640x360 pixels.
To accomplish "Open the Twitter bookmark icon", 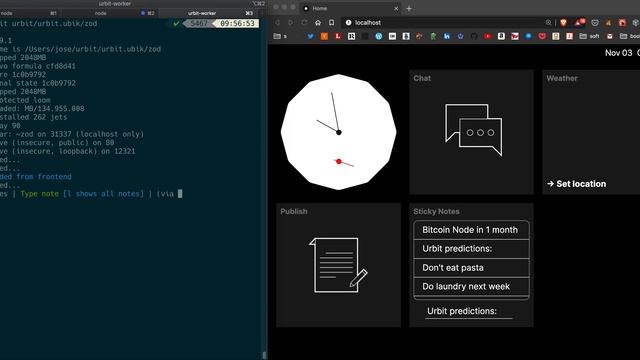I will (x=311, y=36).
